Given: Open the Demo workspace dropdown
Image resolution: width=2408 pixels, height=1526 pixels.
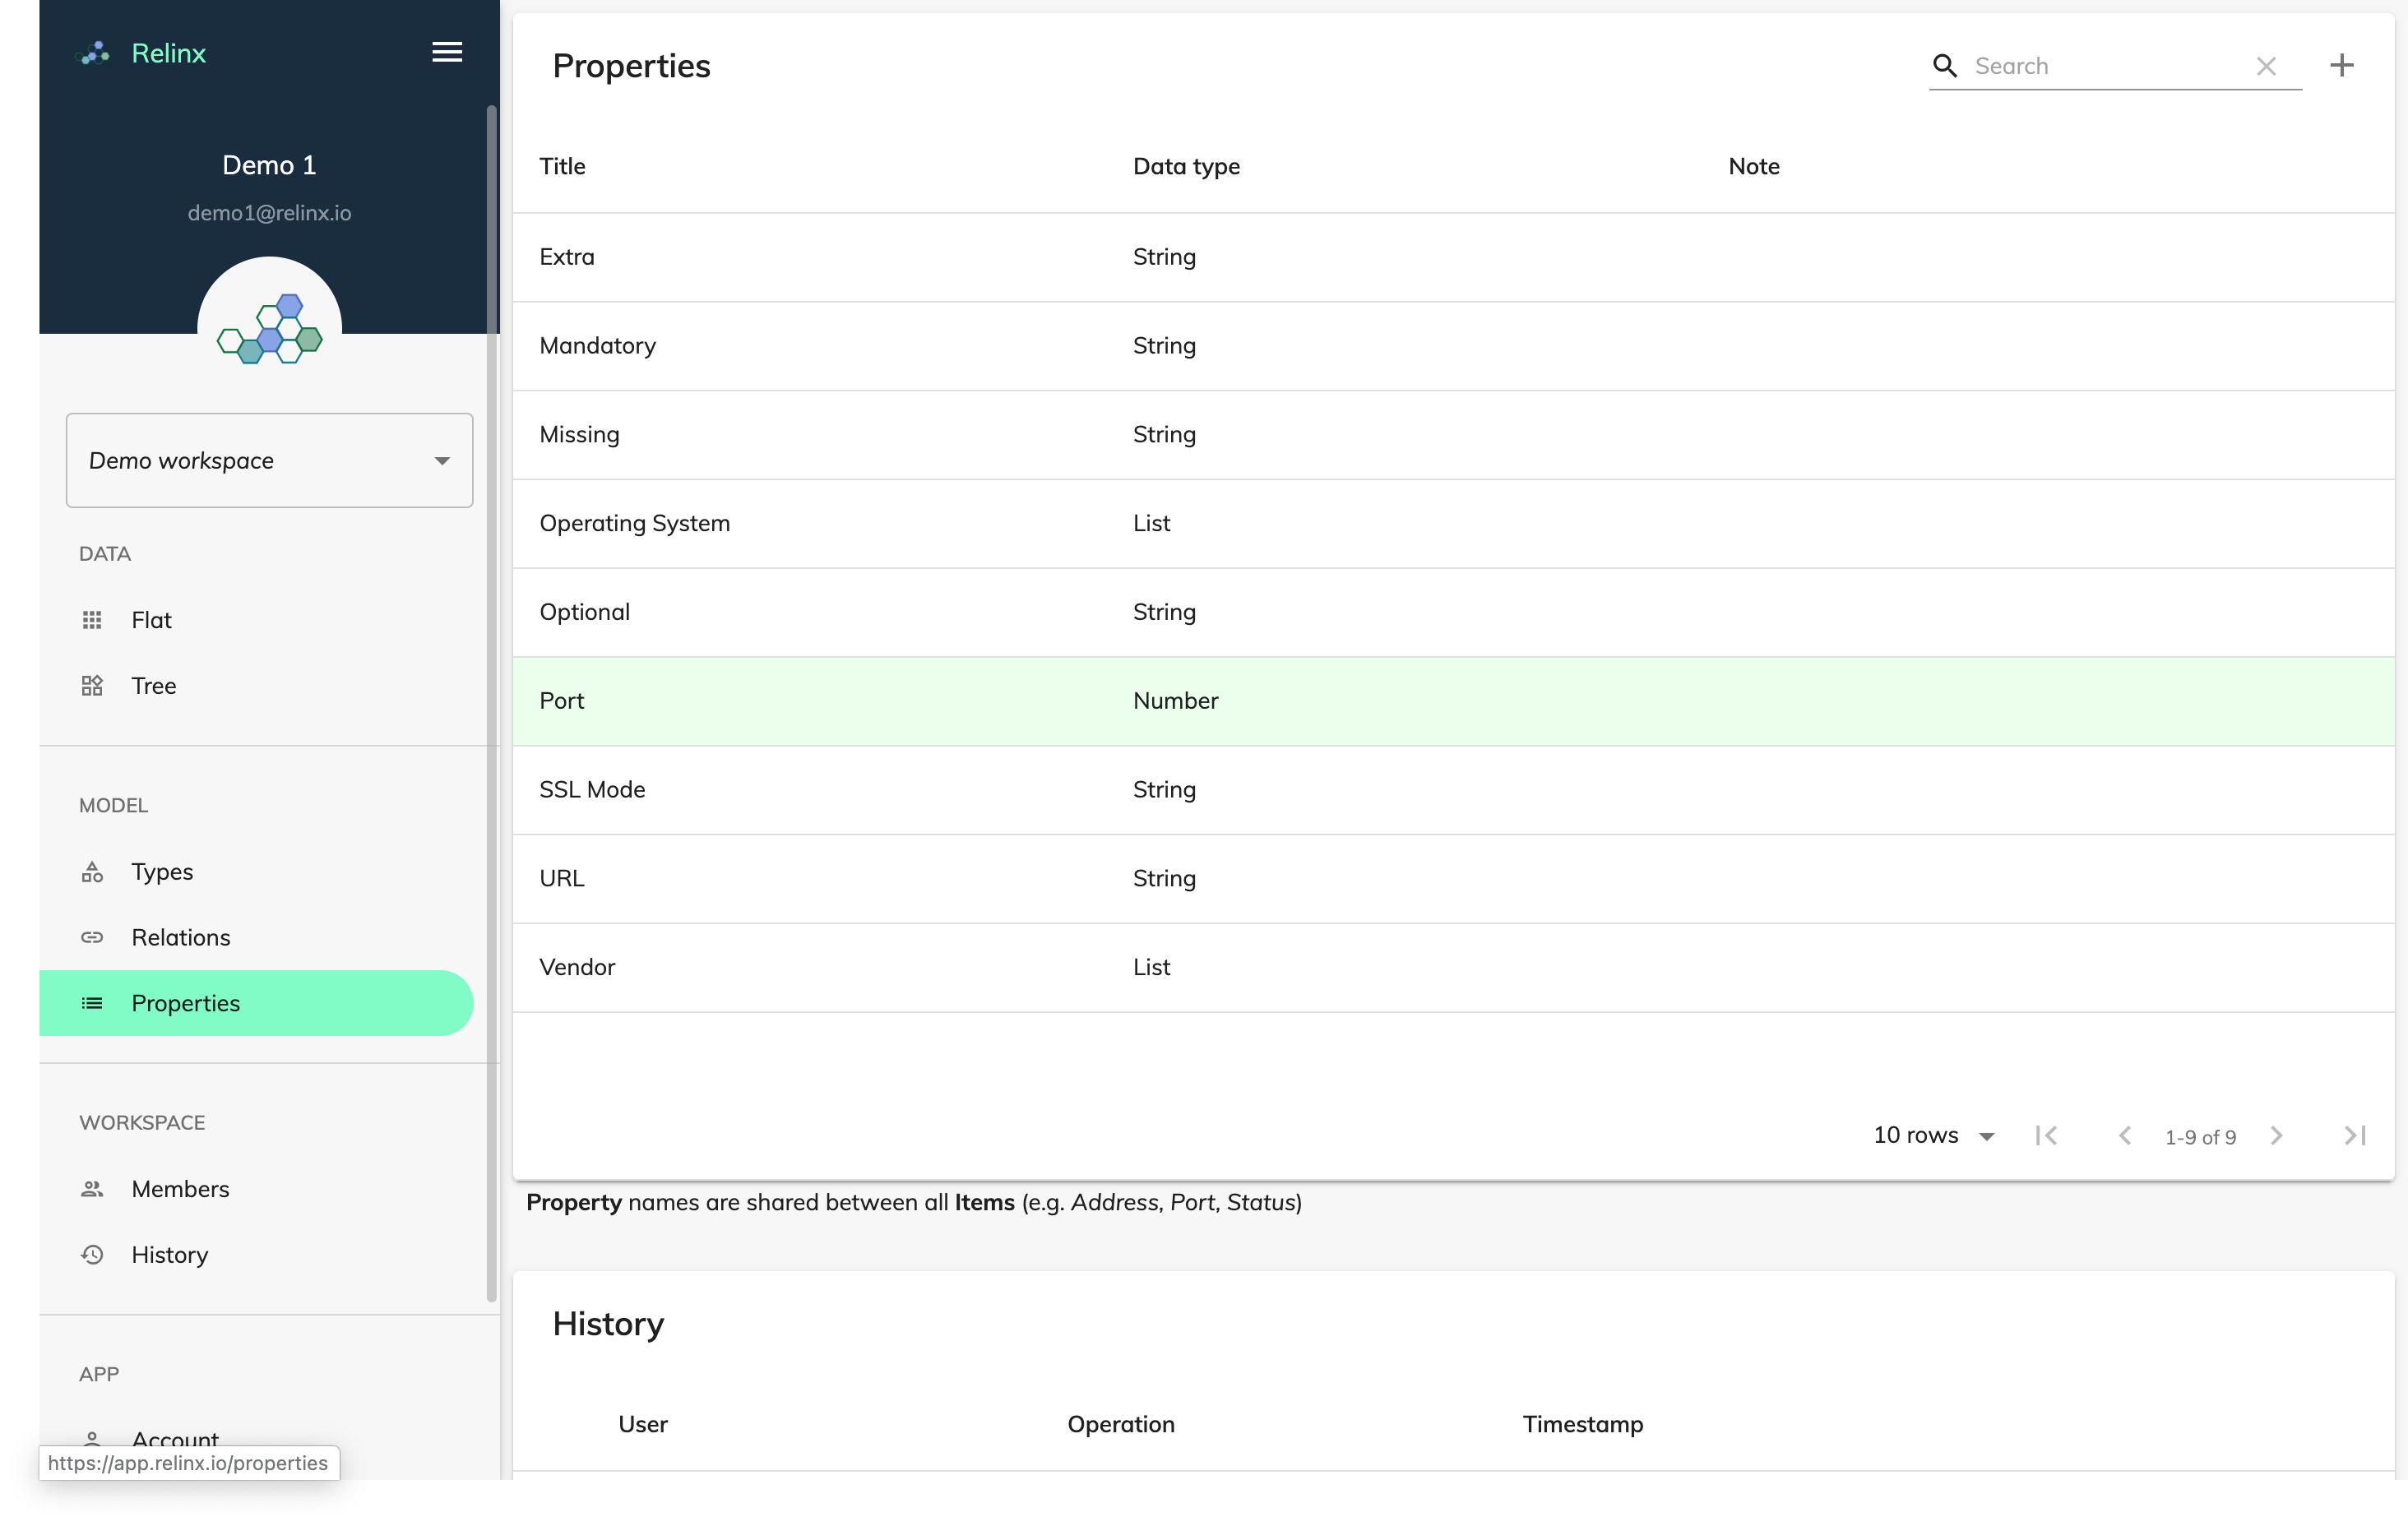Looking at the screenshot, I should 269,460.
